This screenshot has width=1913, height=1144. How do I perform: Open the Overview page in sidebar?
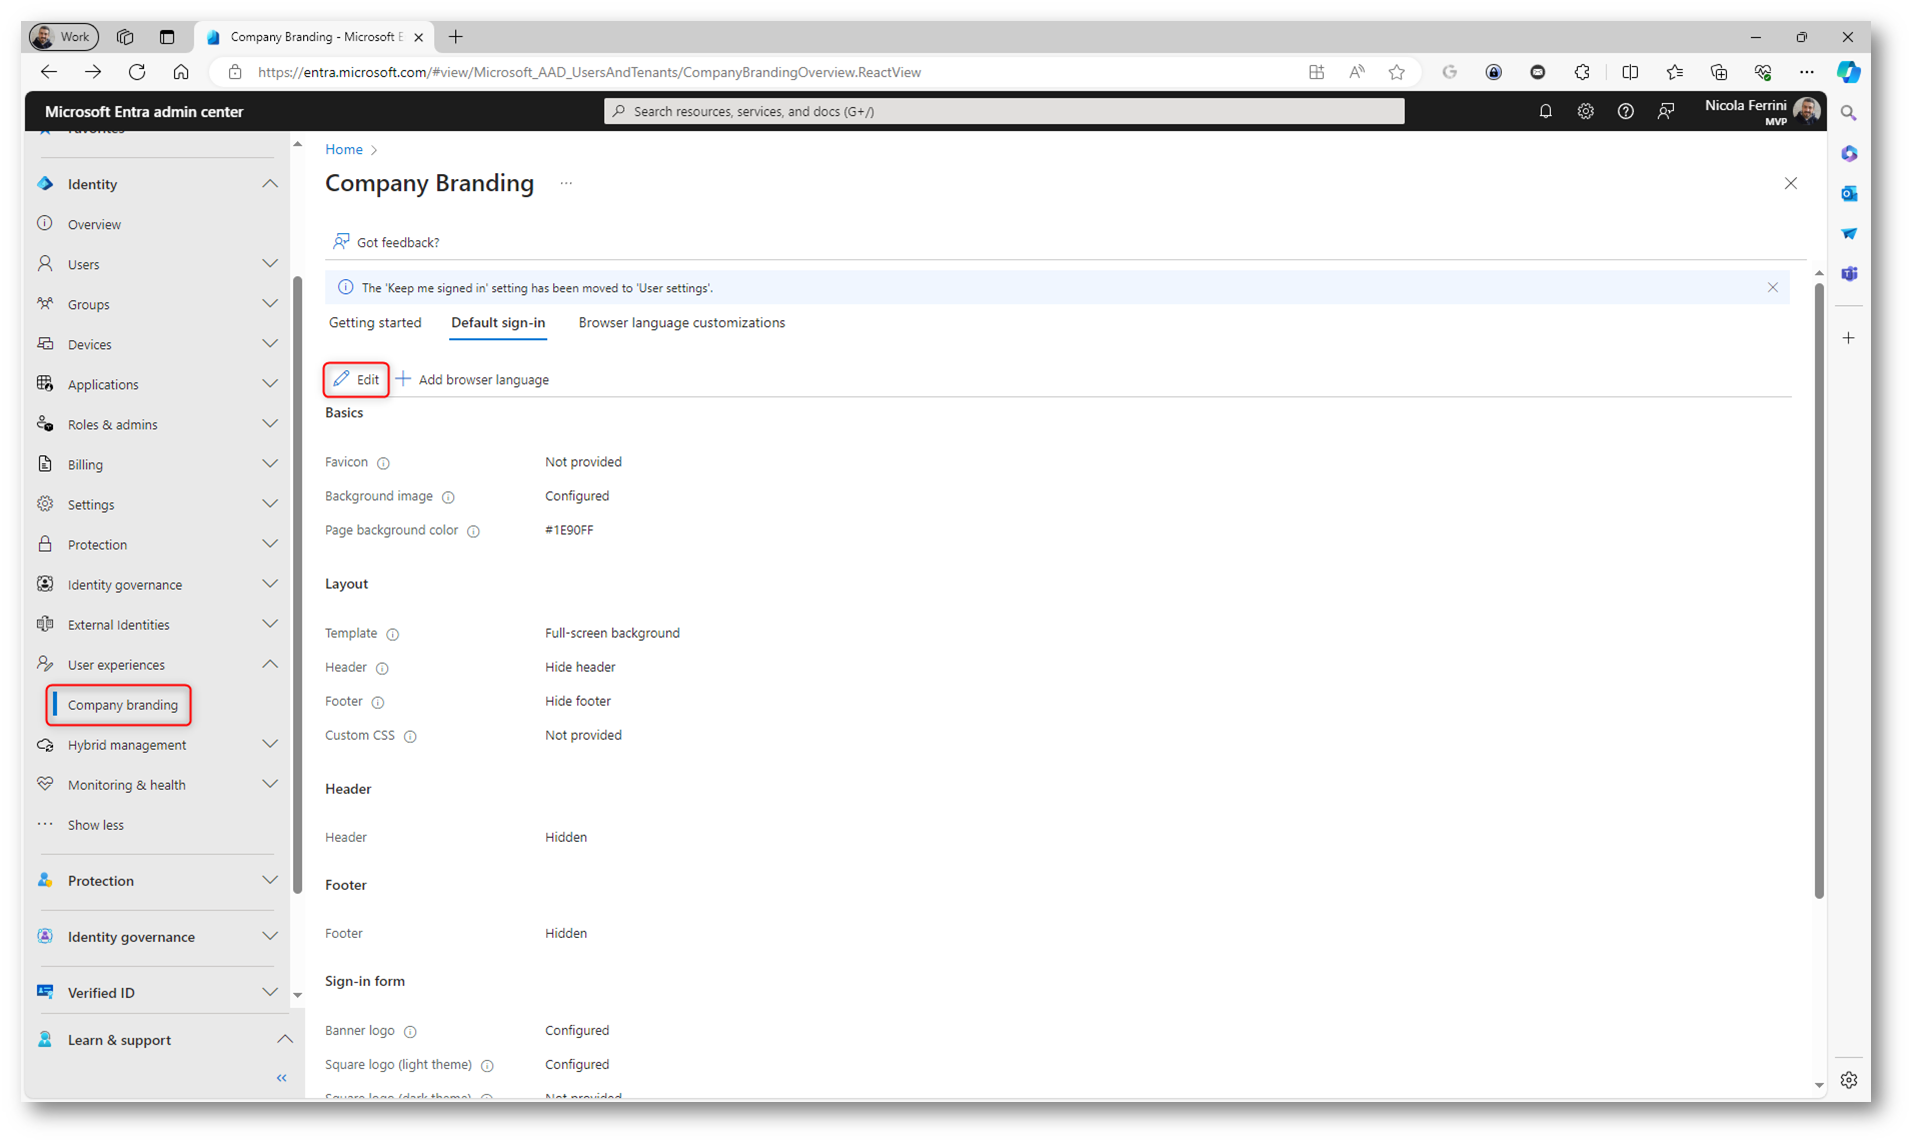(x=94, y=224)
